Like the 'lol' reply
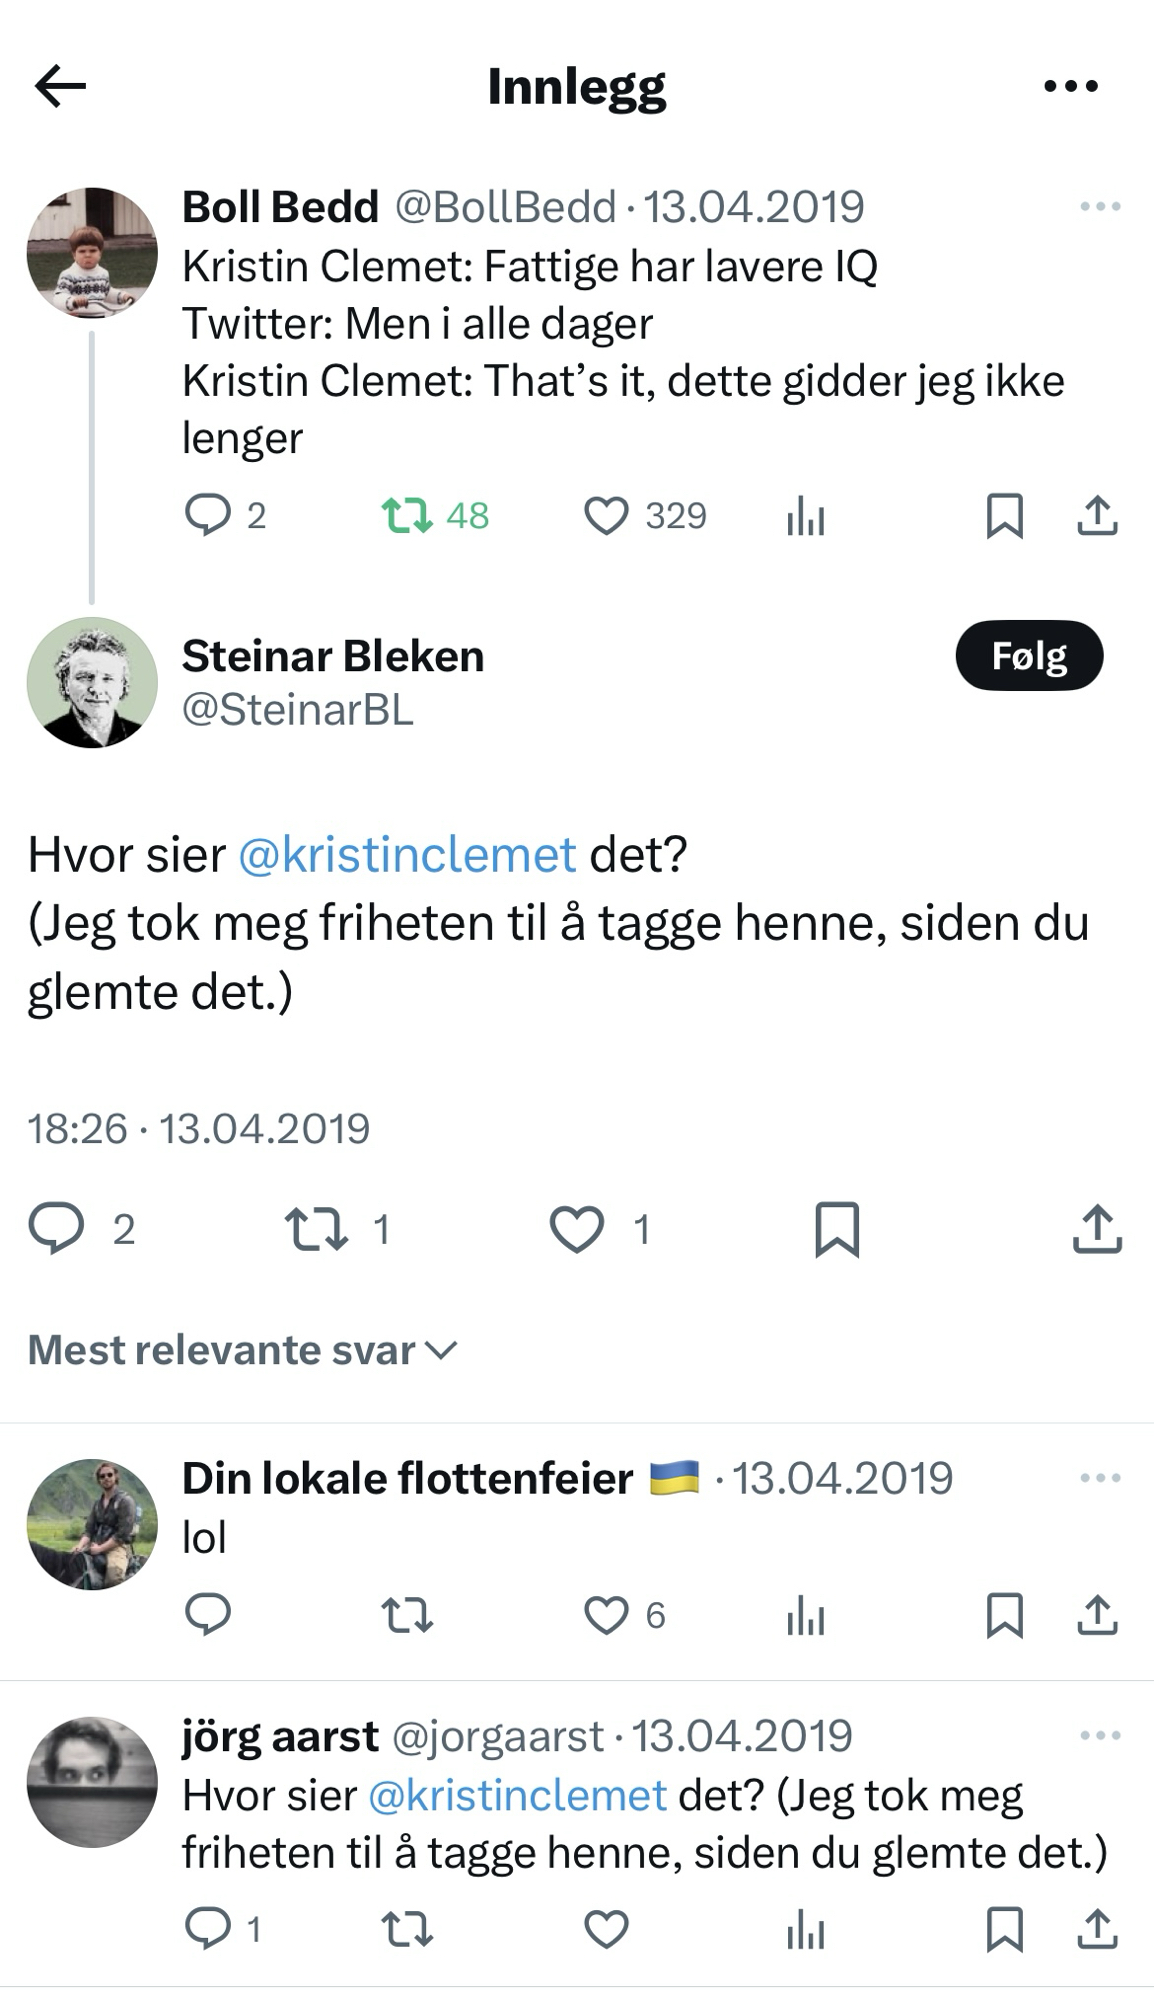Image resolution: width=1154 pixels, height=2000 pixels. coord(606,1616)
